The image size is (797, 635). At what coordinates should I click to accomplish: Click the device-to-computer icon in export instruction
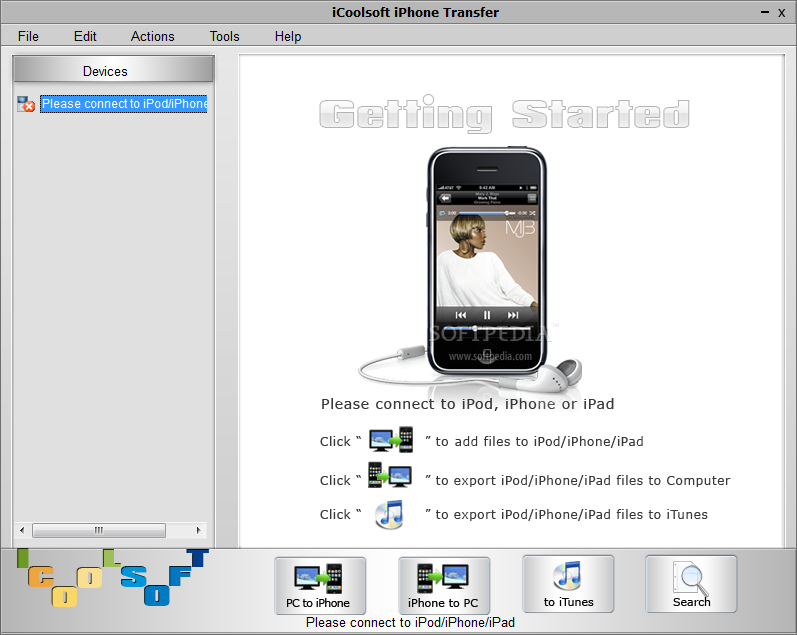390,475
